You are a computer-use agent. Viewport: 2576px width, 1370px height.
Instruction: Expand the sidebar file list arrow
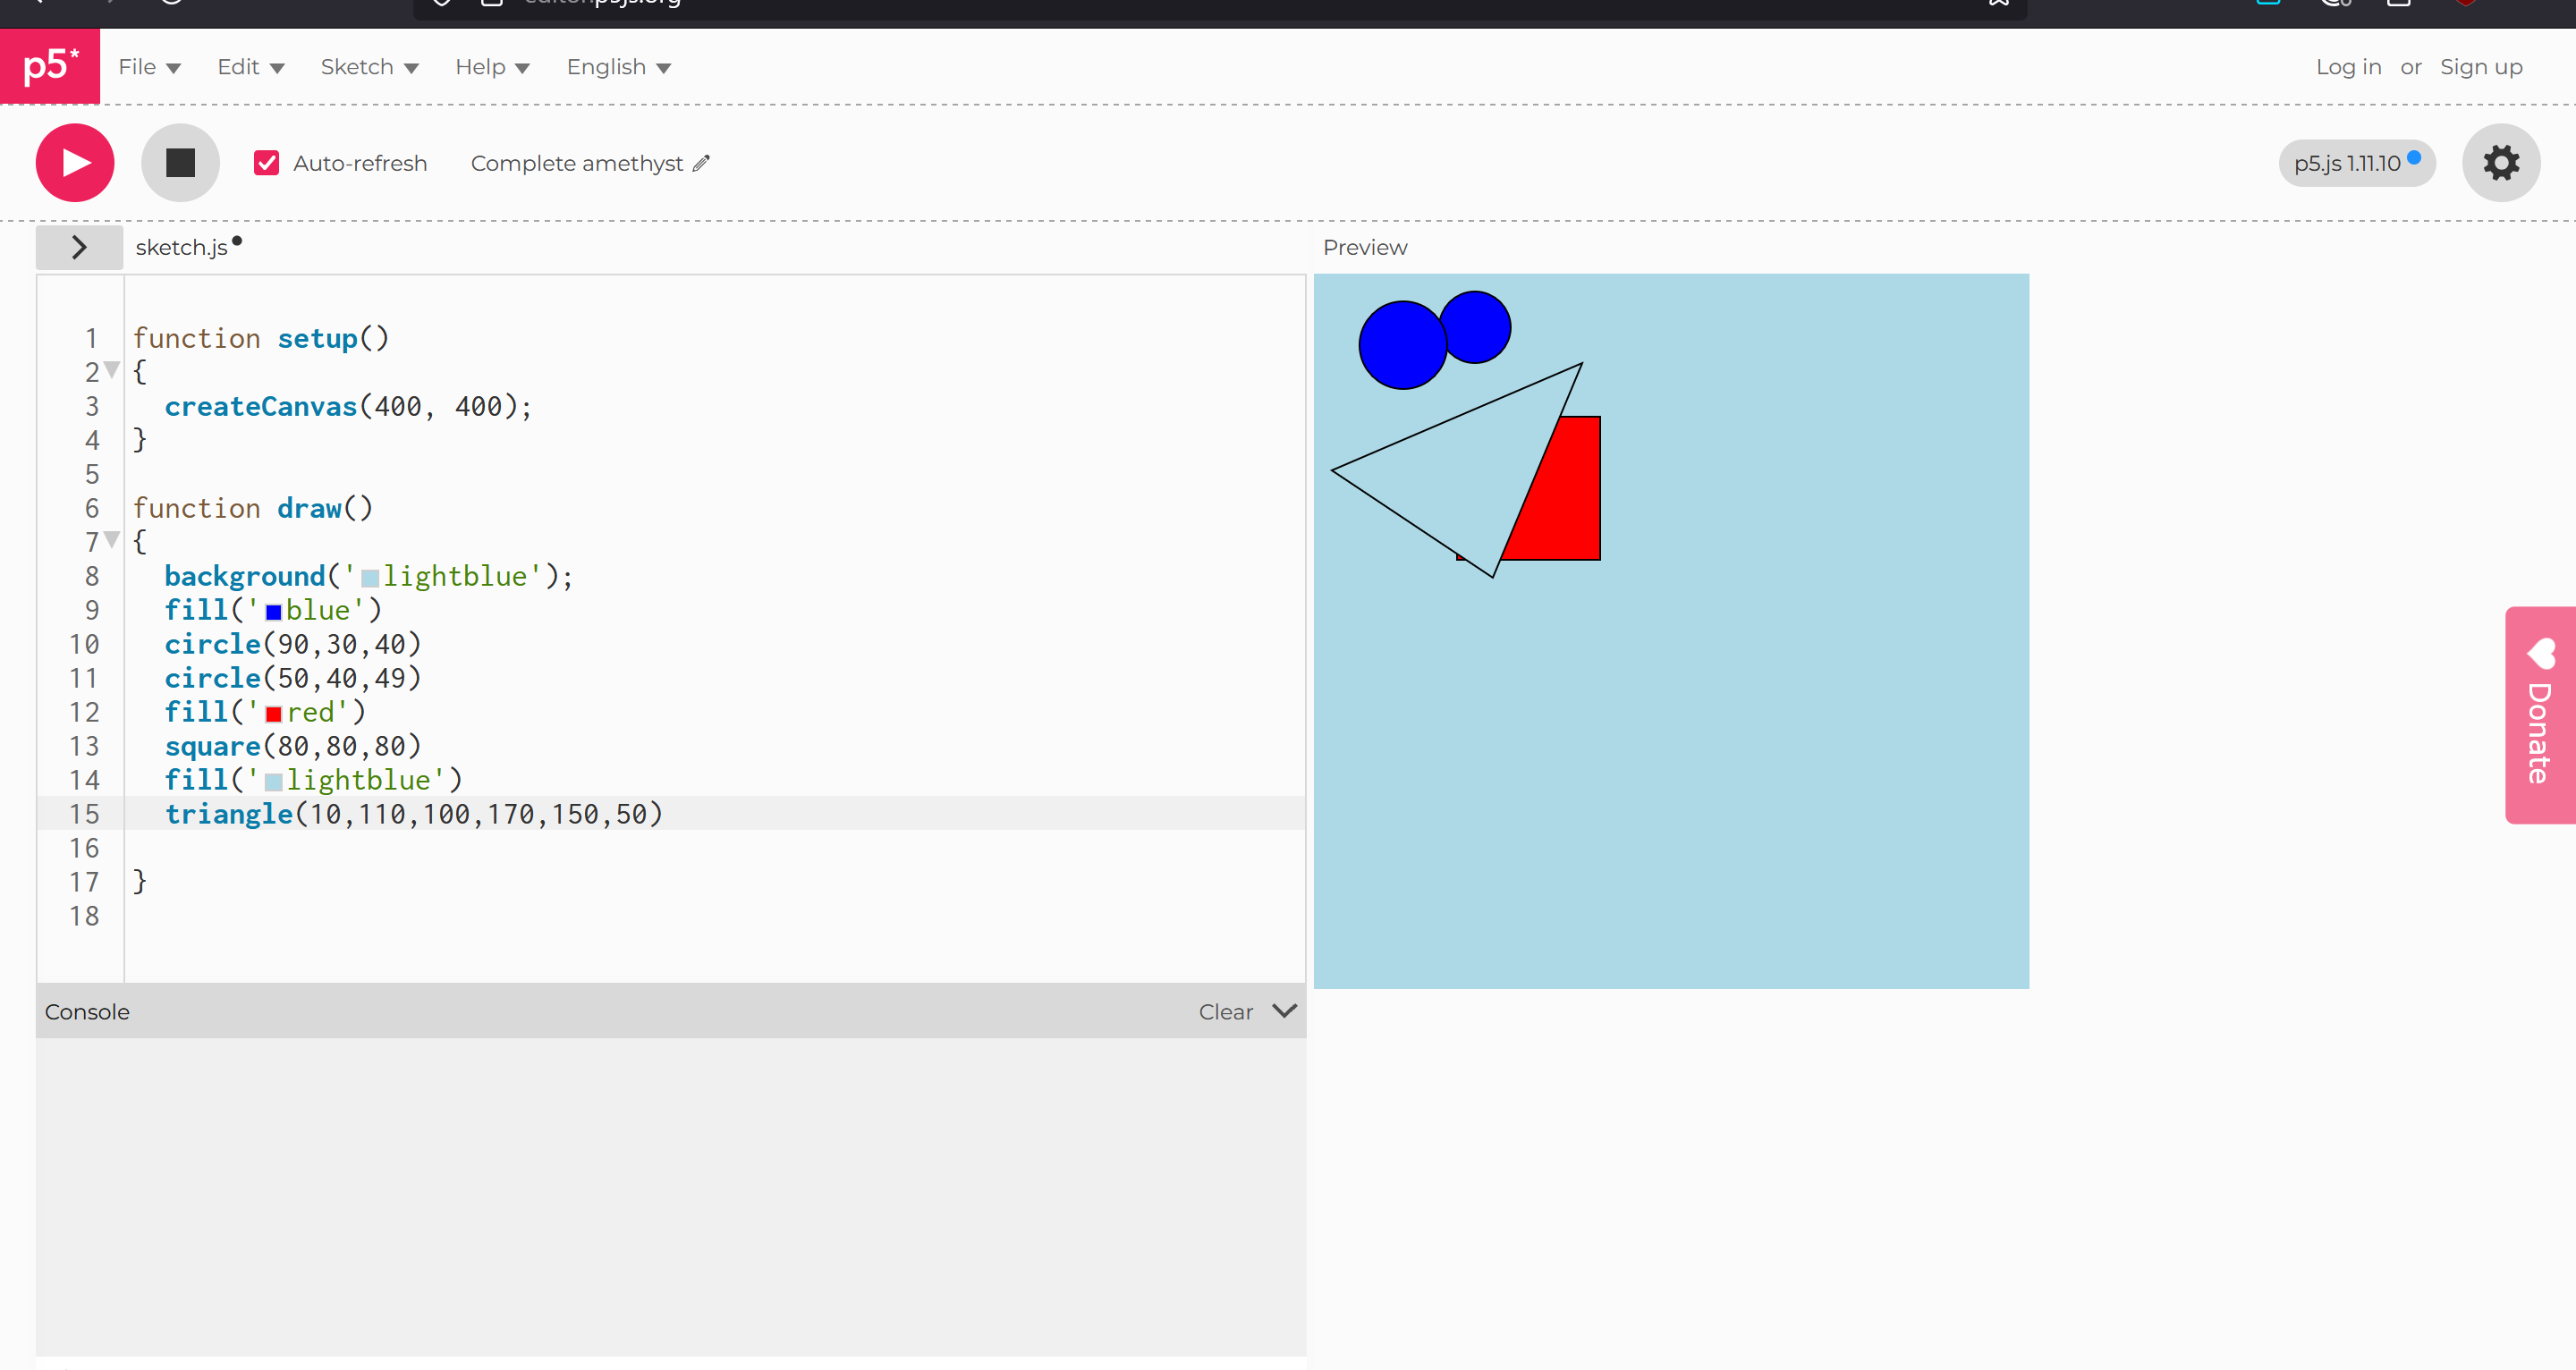coord(79,247)
